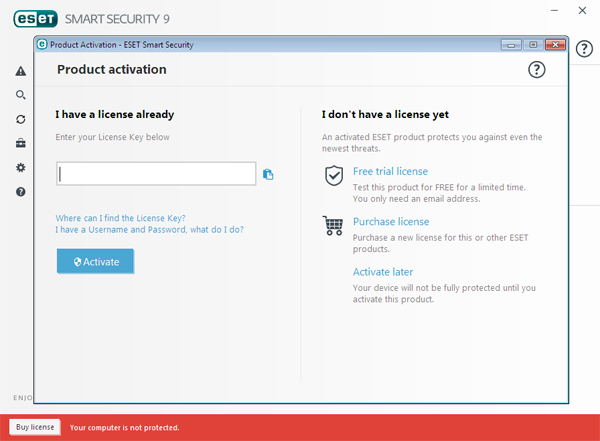Click 'I have a license already' heading
This screenshot has width=600, height=441.
tap(114, 114)
